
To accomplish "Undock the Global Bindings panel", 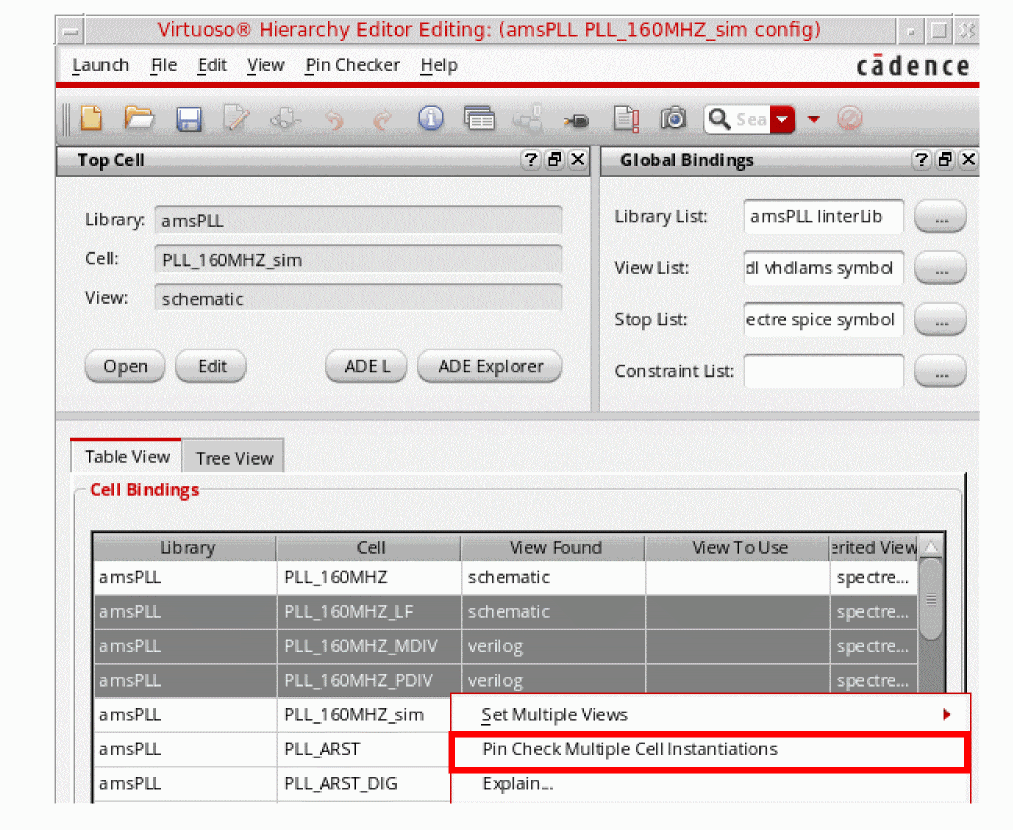I will [945, 160].
